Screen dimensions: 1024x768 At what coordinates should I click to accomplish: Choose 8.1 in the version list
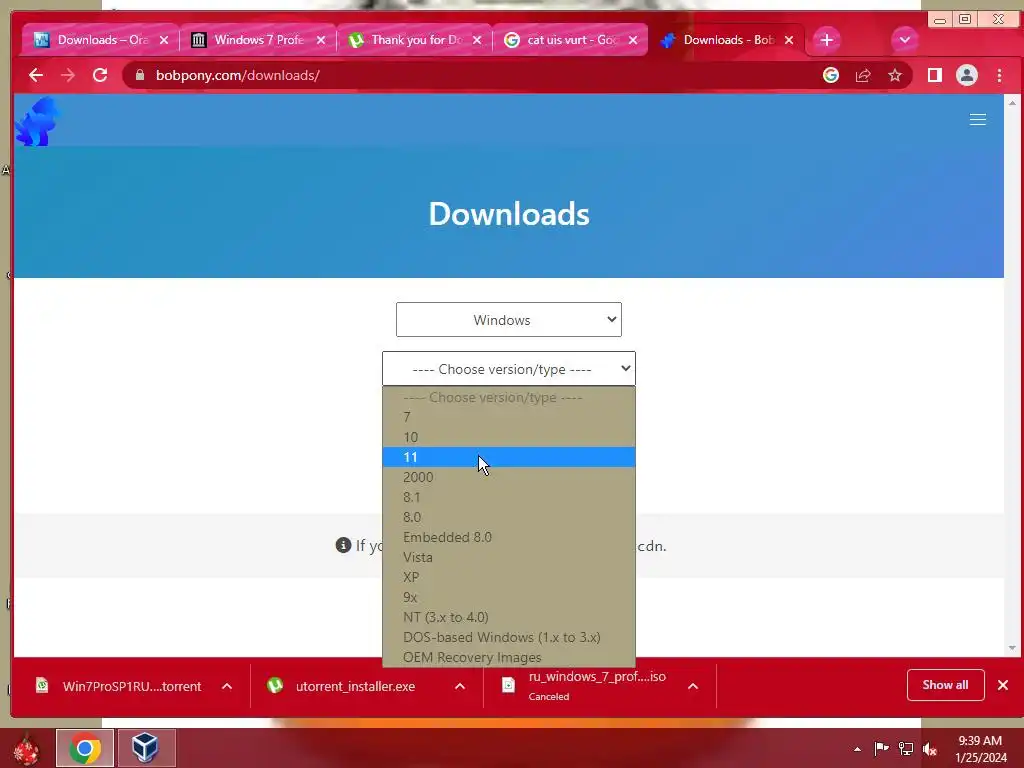point(509,497)
